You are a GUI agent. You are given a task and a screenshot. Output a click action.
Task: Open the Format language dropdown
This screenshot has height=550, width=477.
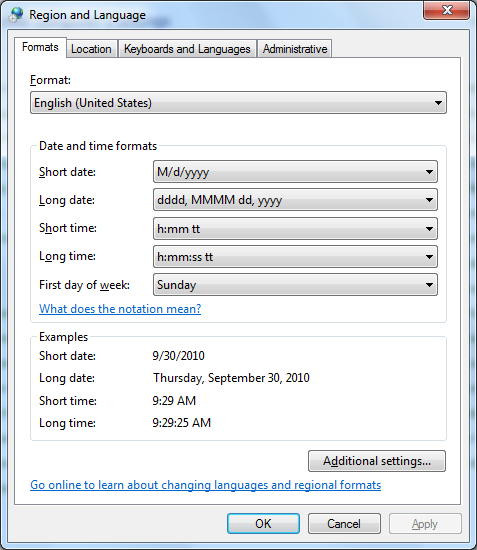(238, 103)
